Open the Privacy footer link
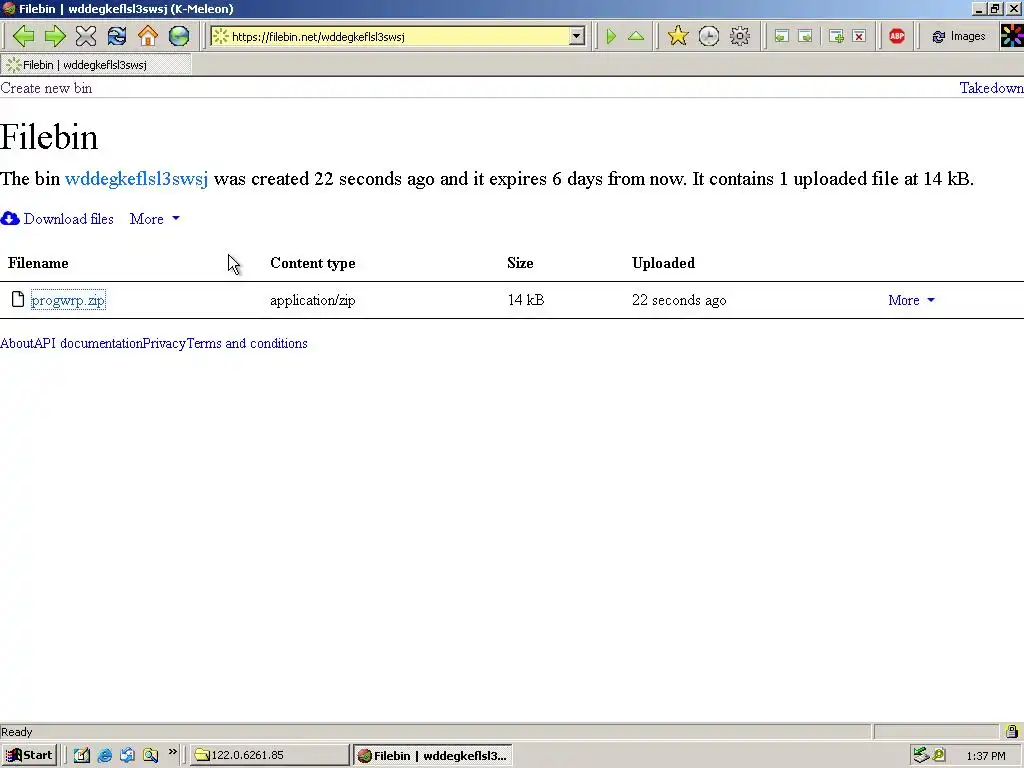The image size is (1024, 768). click(165, 344)
